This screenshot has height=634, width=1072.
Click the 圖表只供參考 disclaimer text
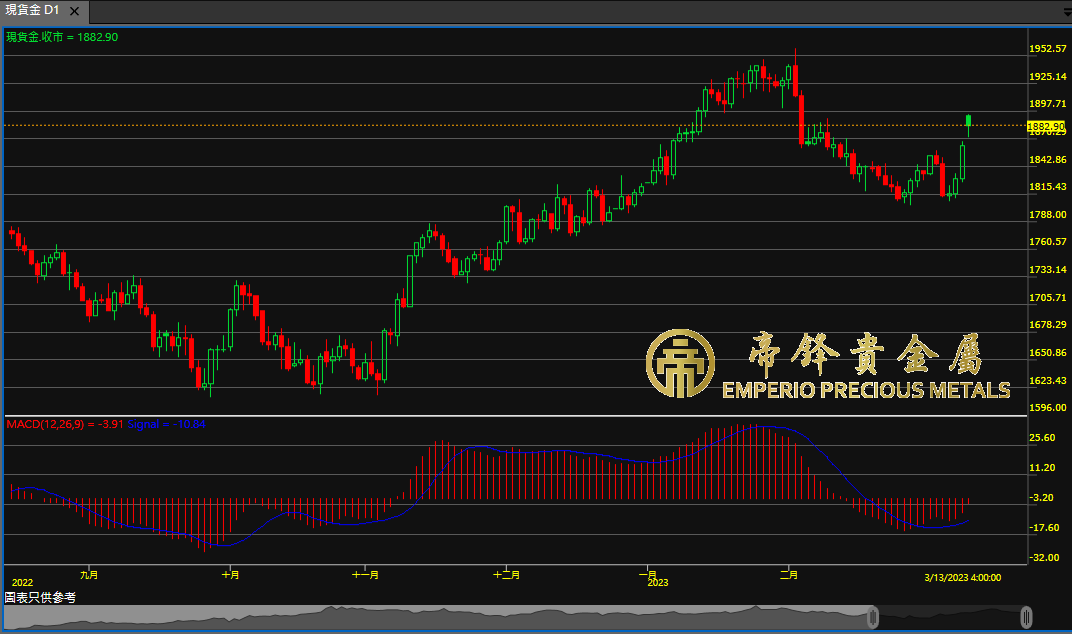pos(40,597)
